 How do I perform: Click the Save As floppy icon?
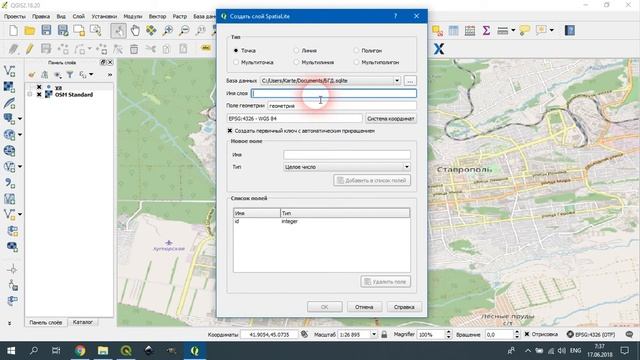(x=62, y=31)
